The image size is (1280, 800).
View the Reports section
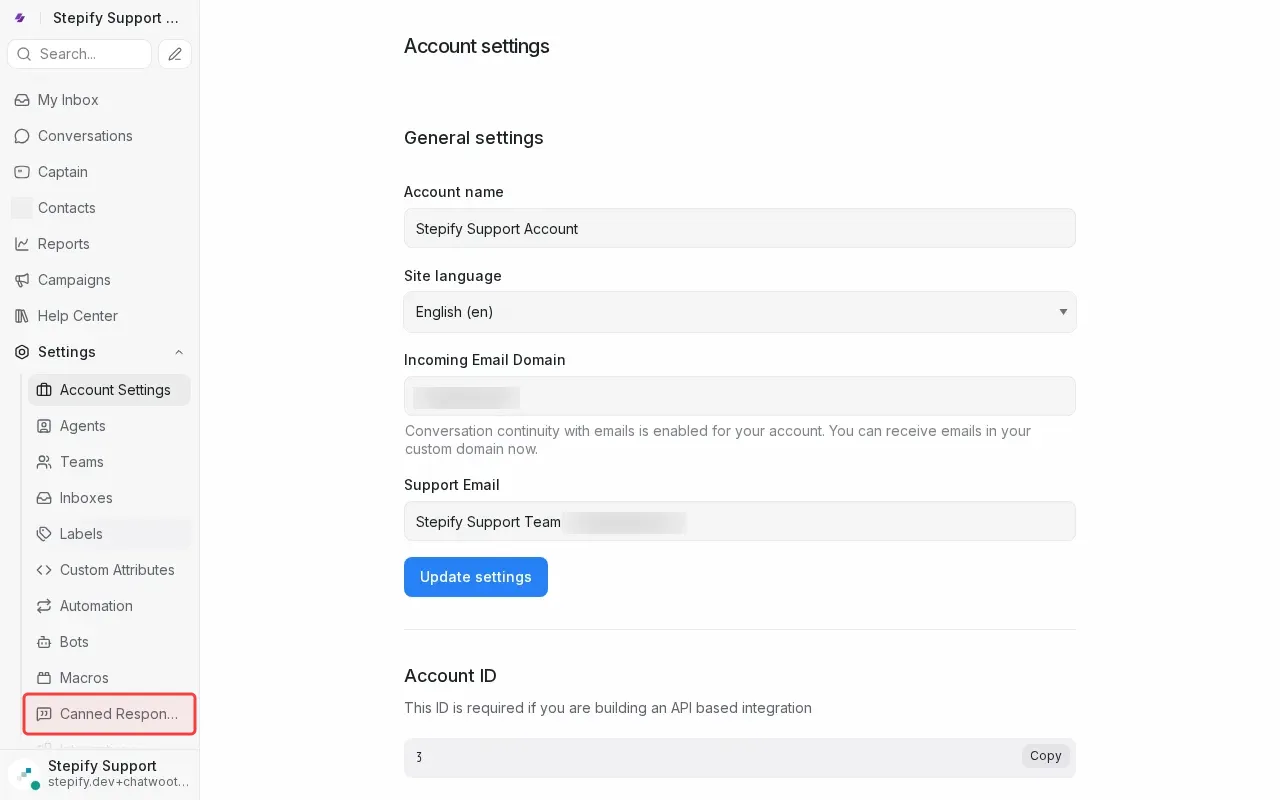(21, 244)
